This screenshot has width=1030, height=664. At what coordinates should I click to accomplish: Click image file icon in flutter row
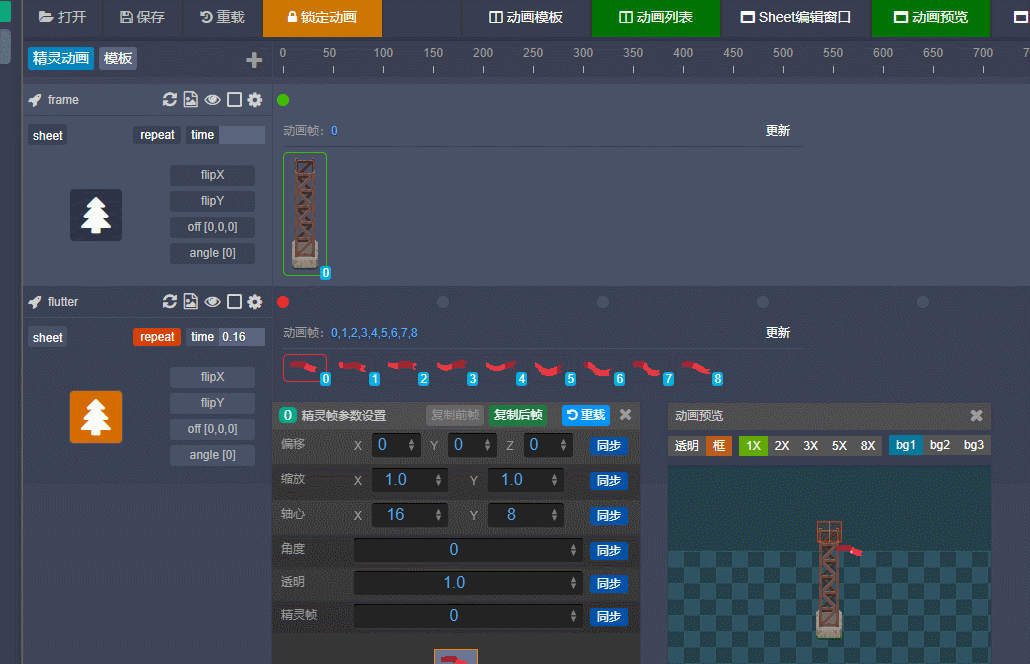coord(190,301)
